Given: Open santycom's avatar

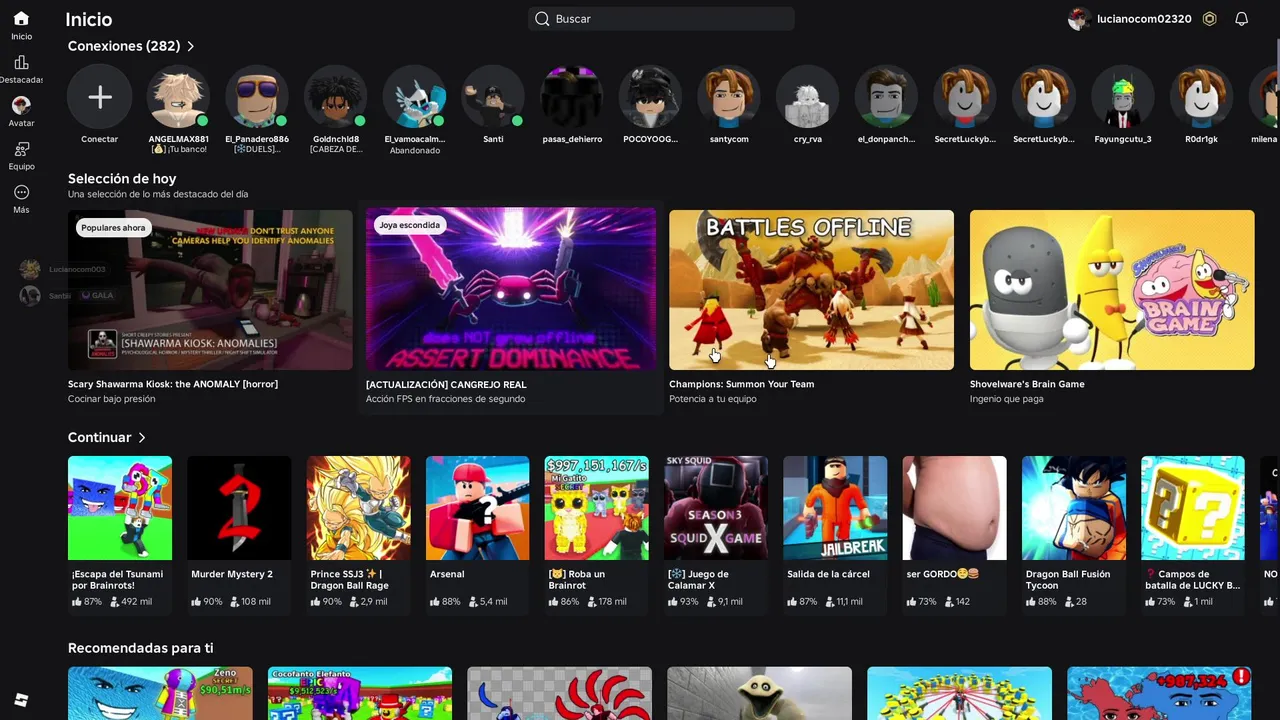Looking at the screenshot, I should point(729,97).
